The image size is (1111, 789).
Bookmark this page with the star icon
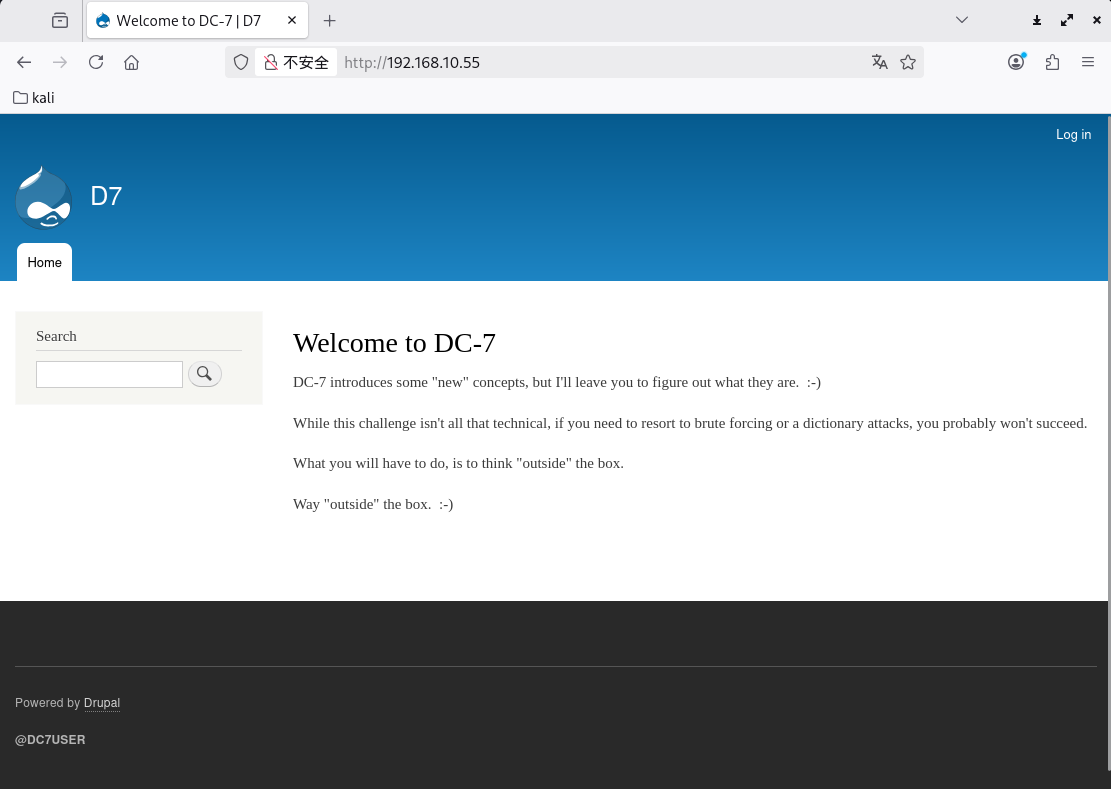click(908, 62)
